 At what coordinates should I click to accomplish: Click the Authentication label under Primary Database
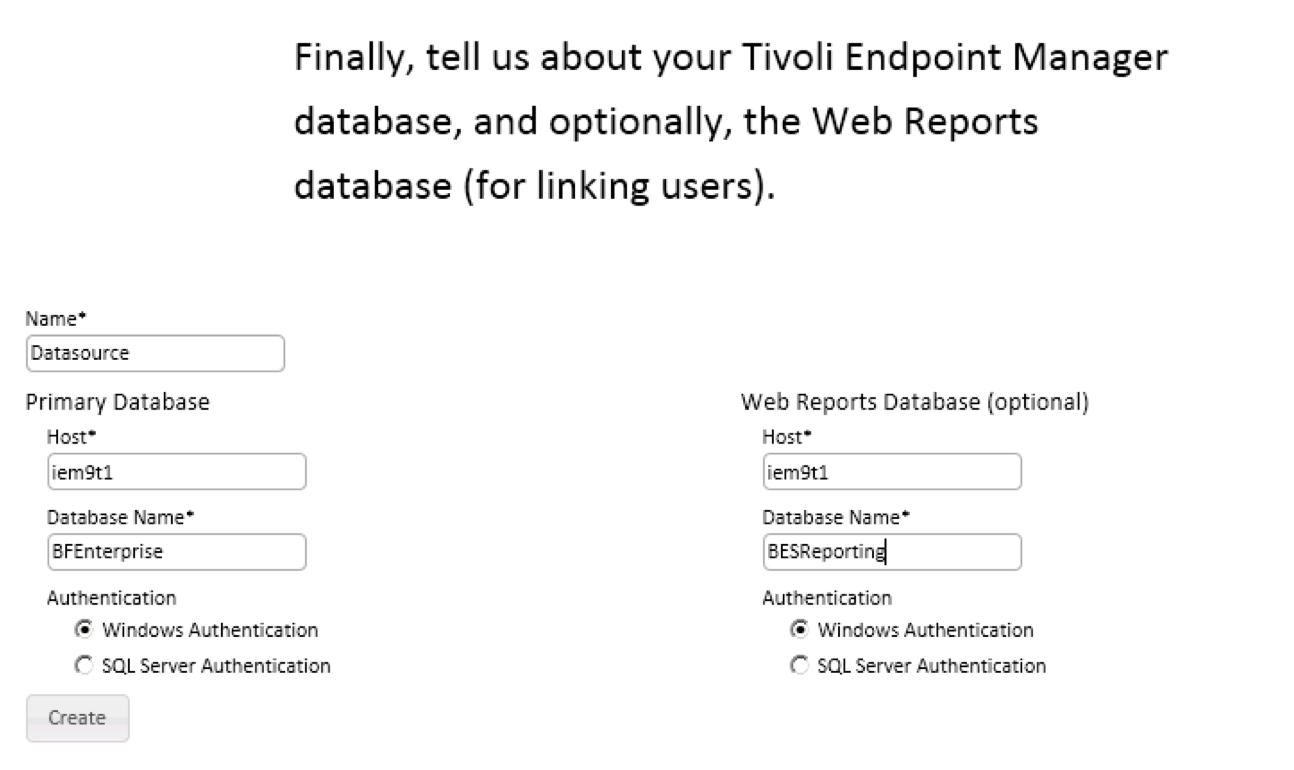(x=111, y=598)
